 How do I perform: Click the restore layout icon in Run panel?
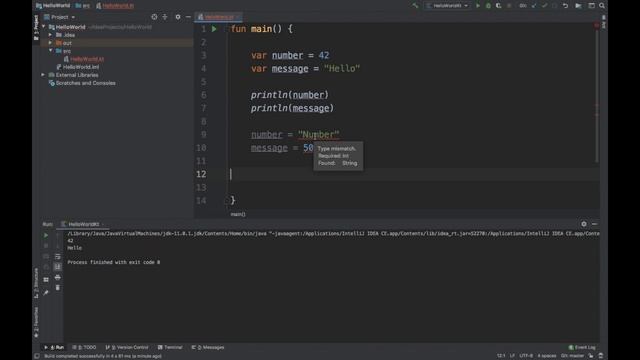(x=46, y=280)
